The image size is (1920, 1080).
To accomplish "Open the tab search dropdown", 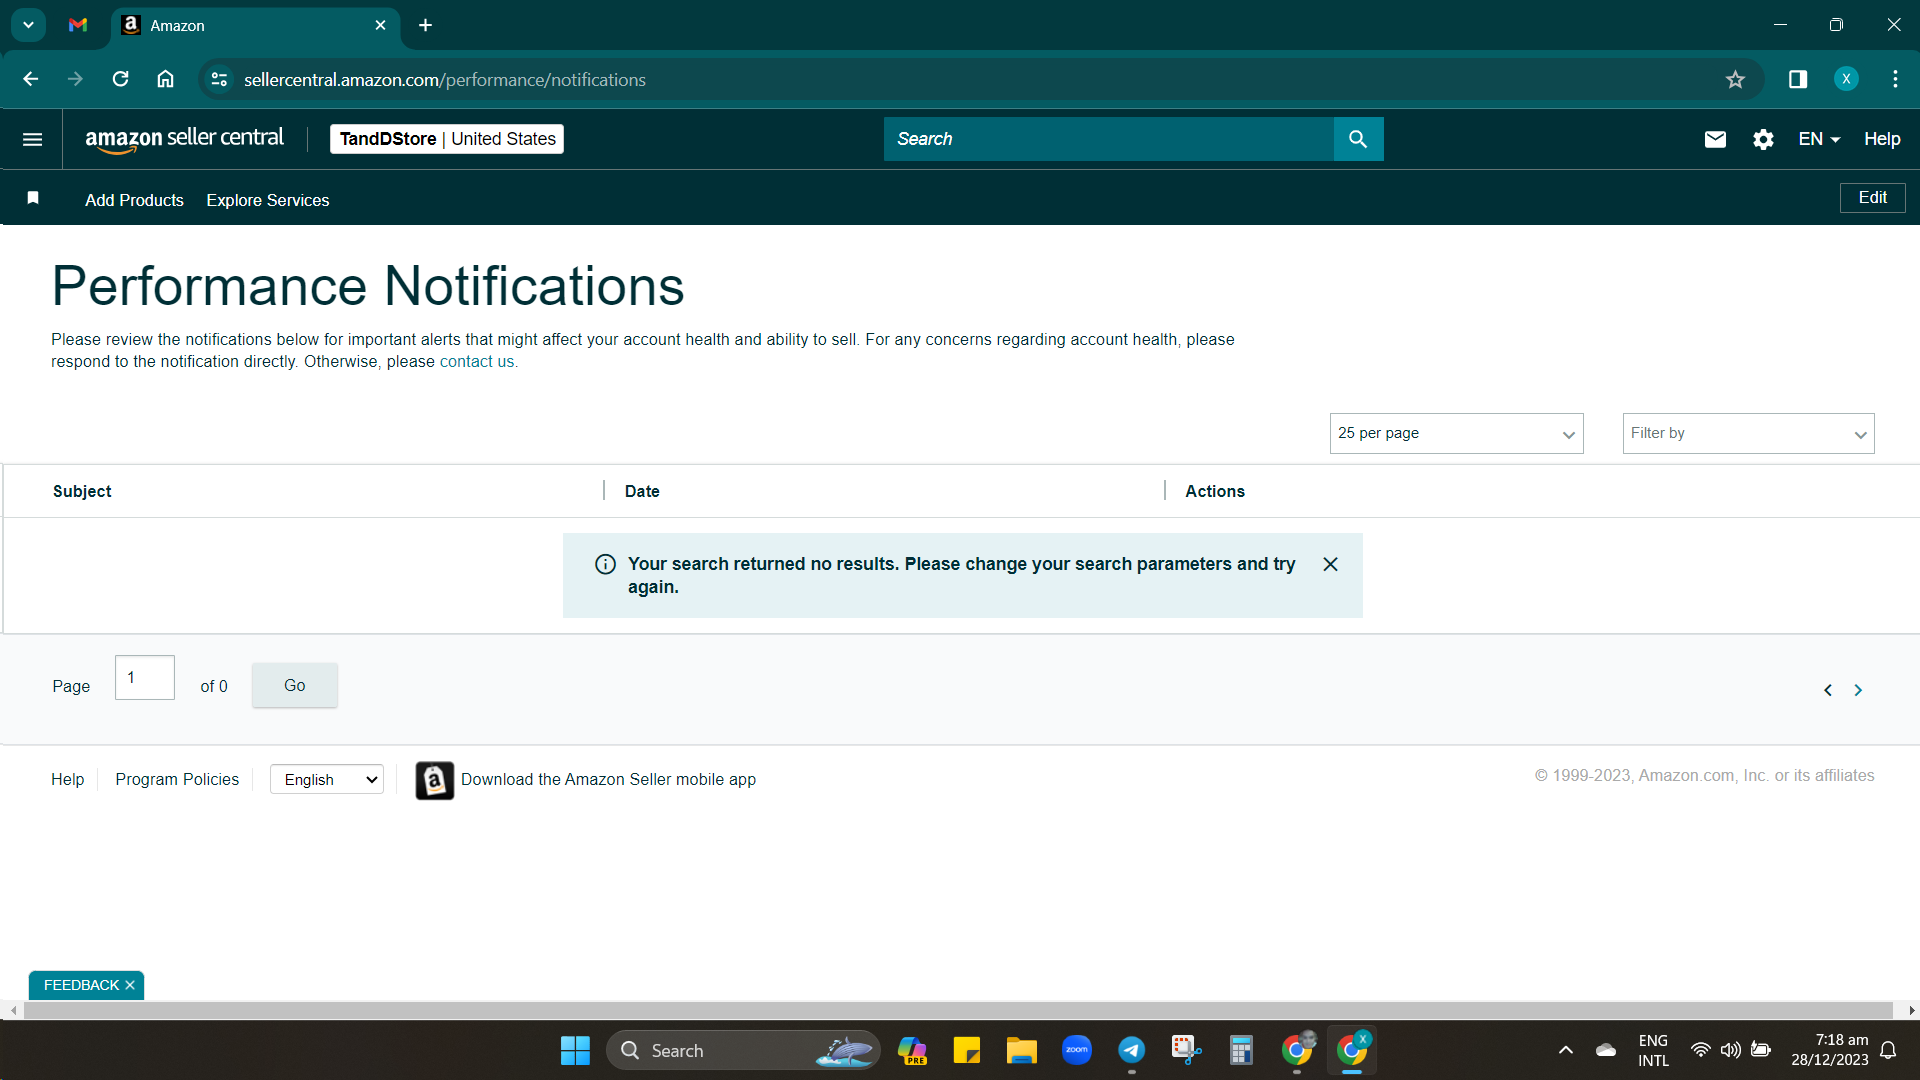I will [28, 25].
